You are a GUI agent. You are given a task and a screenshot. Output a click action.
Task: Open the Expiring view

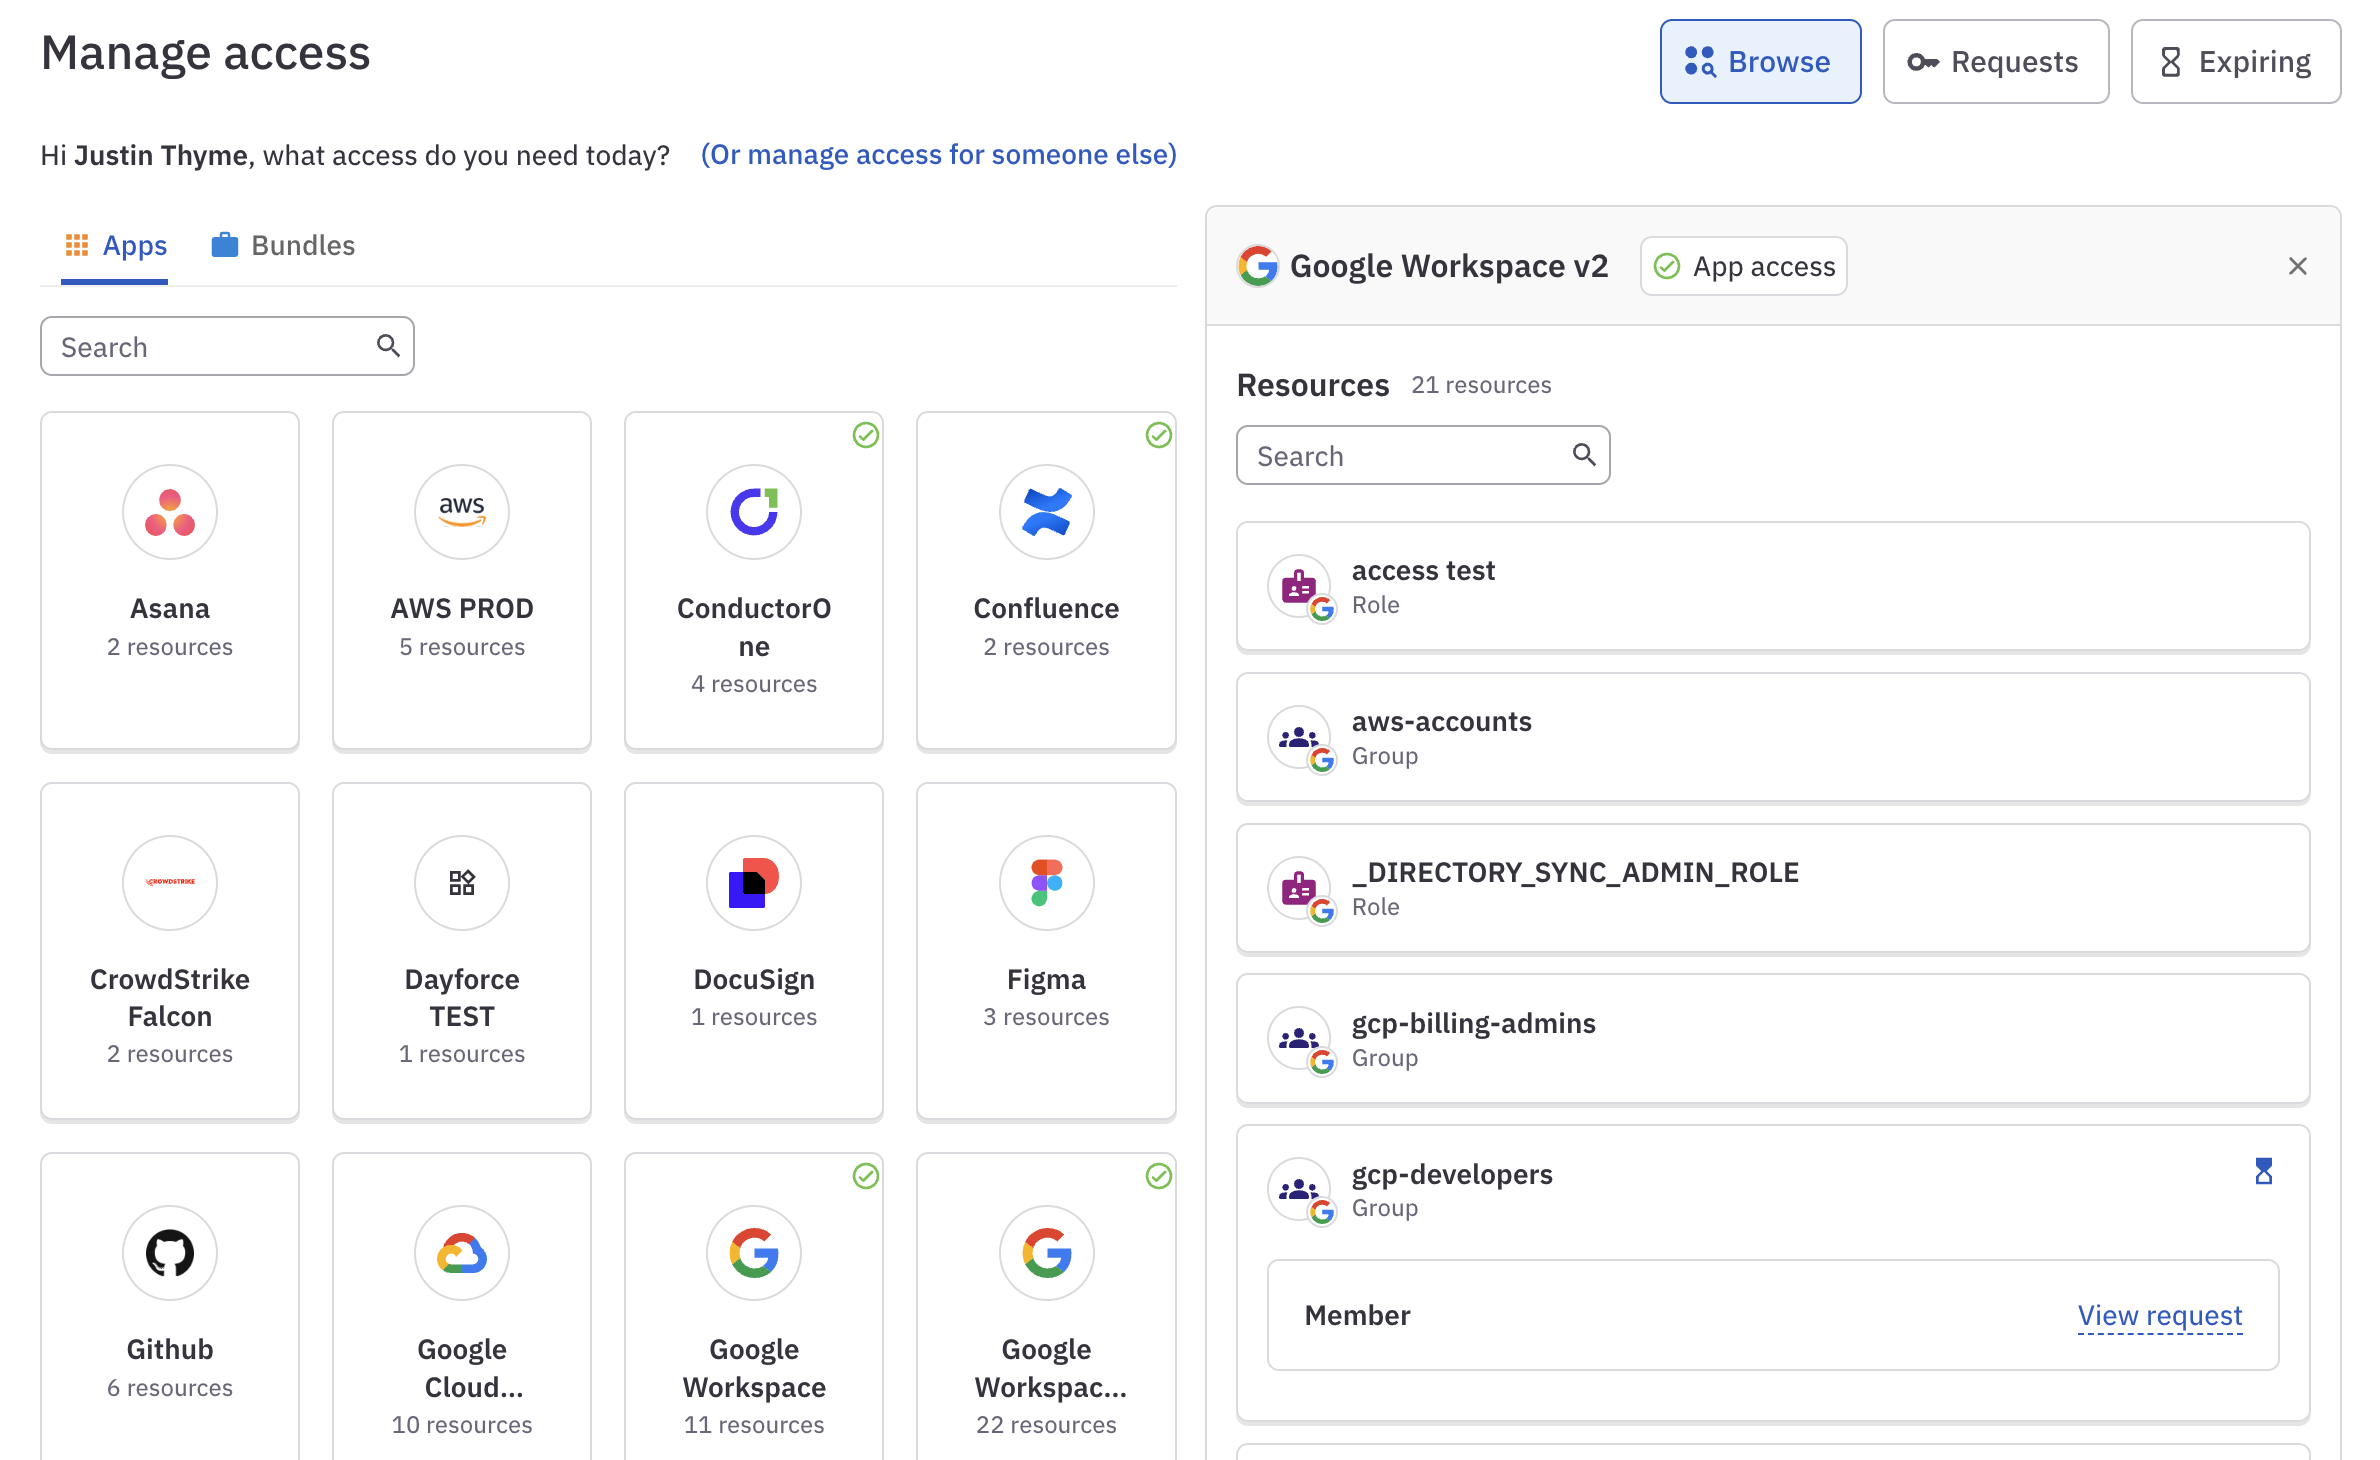pyautogui.click(x=2235, y=62)
